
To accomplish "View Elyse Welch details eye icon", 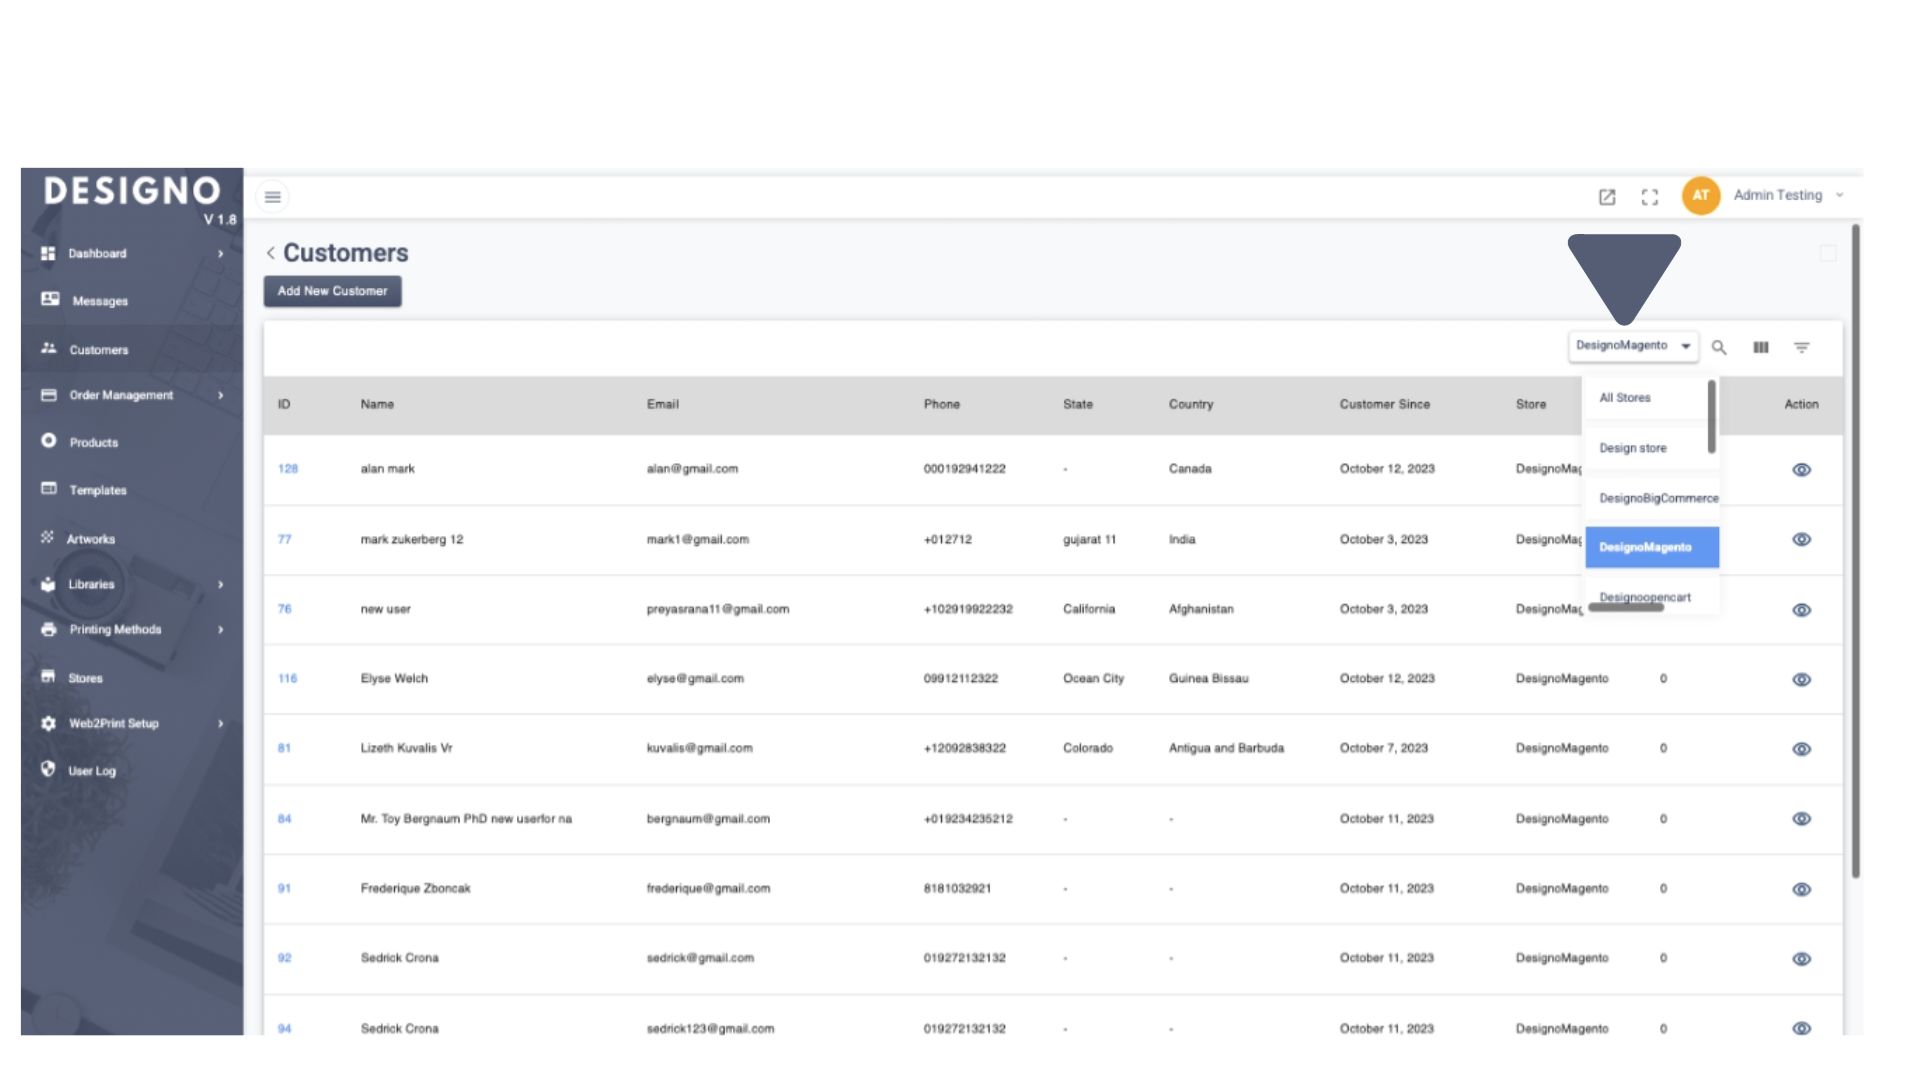I will (1801, 679).
